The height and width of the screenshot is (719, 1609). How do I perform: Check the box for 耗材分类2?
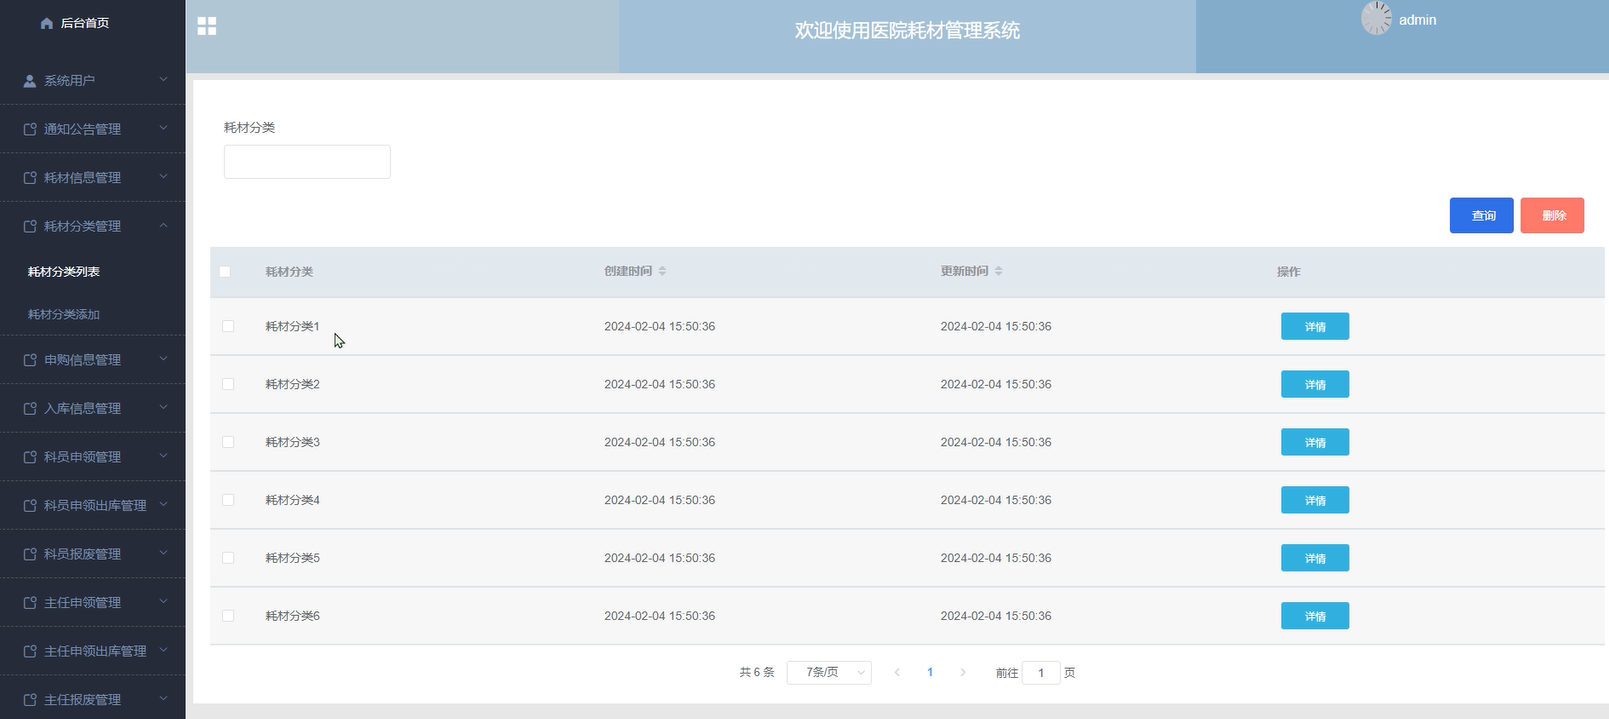pos(228,384)
